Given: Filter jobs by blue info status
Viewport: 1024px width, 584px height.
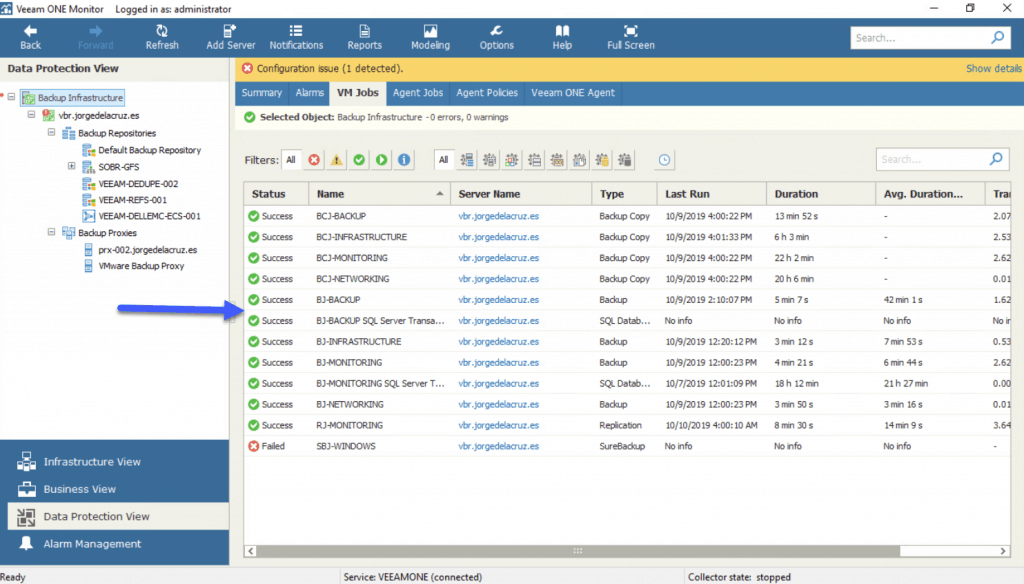Looking at the screenshot, I should (404, 160).
